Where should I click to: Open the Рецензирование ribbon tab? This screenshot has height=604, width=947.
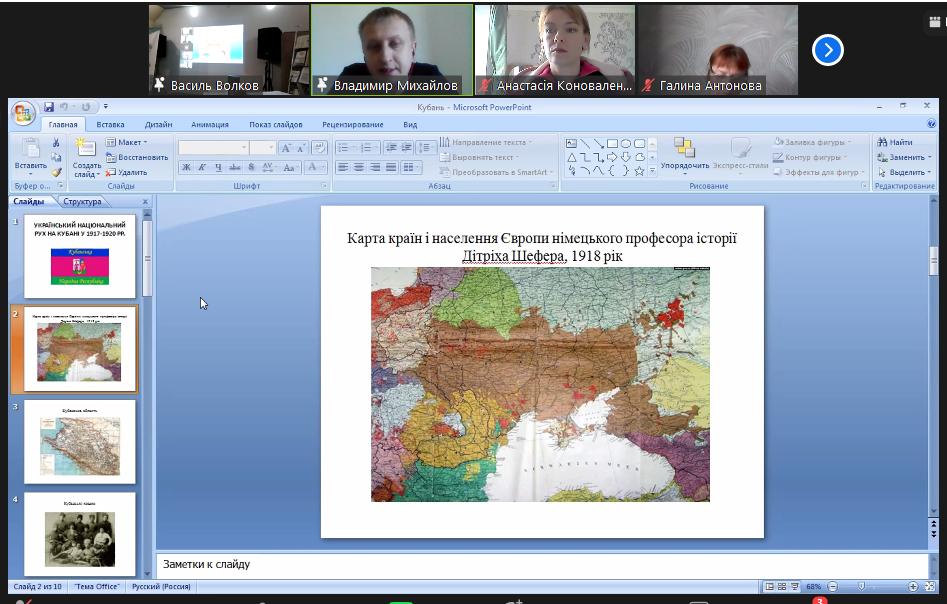353,124
